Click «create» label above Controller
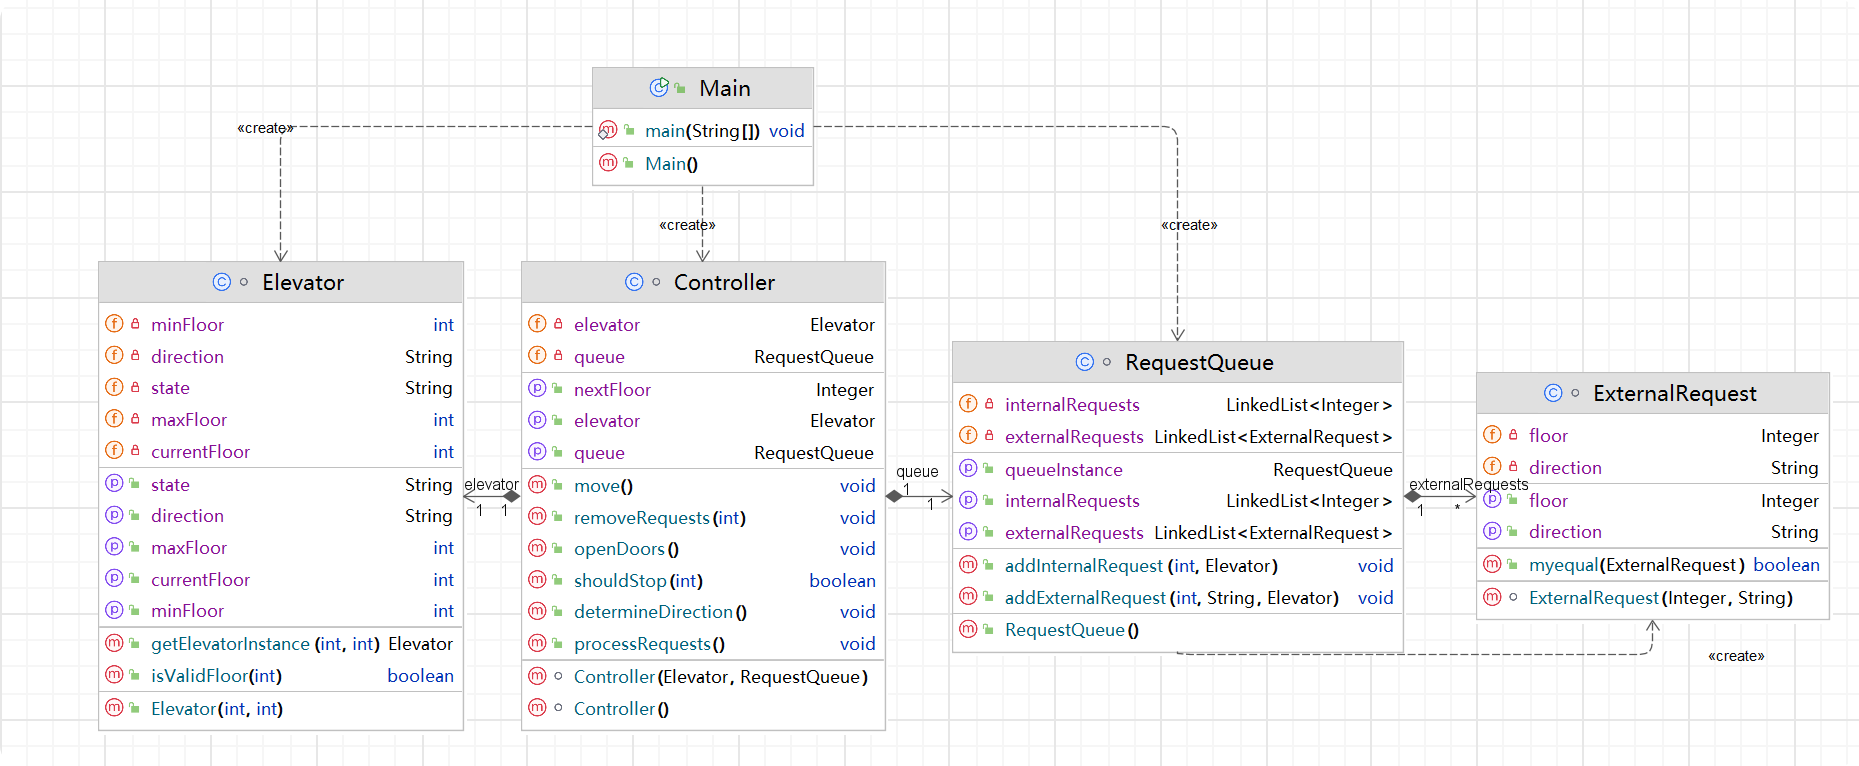 click(687, 225)
